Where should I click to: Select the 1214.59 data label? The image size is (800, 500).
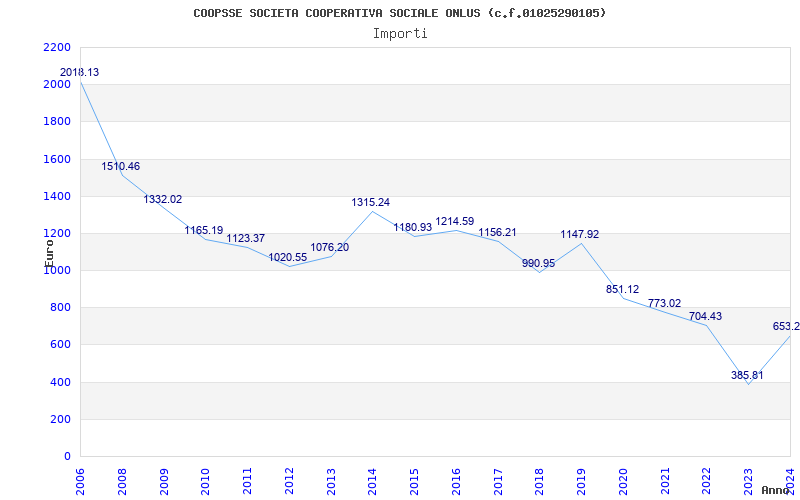point(455,221)
